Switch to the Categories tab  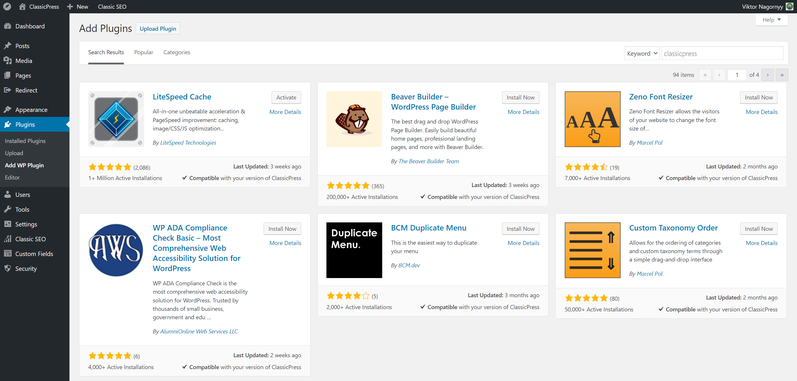click(177, 52)
